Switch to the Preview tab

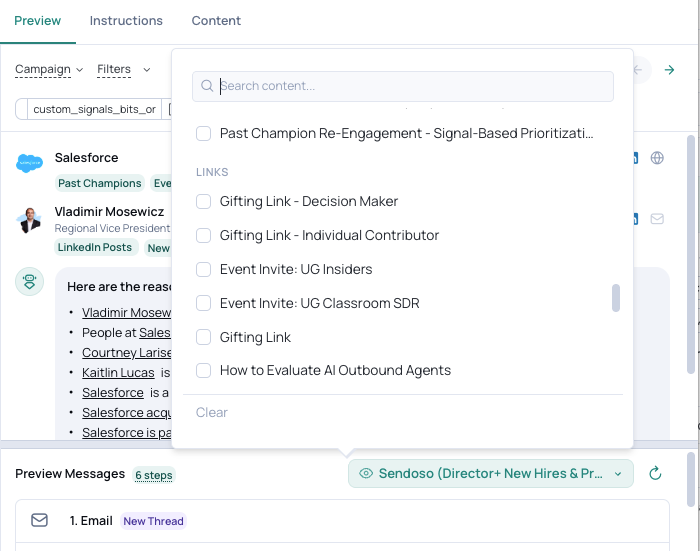(x=38, y=21)
